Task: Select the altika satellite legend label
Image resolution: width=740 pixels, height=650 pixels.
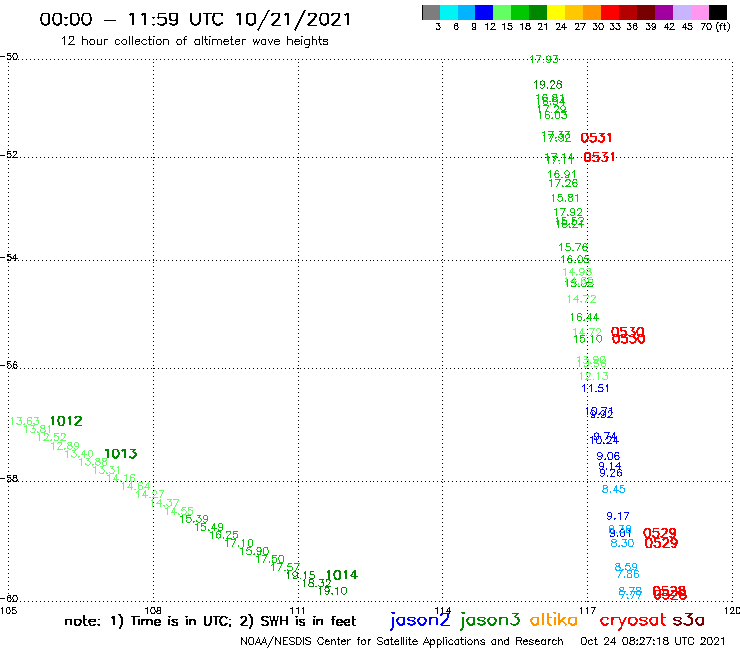Action: [x=554, y=619]
